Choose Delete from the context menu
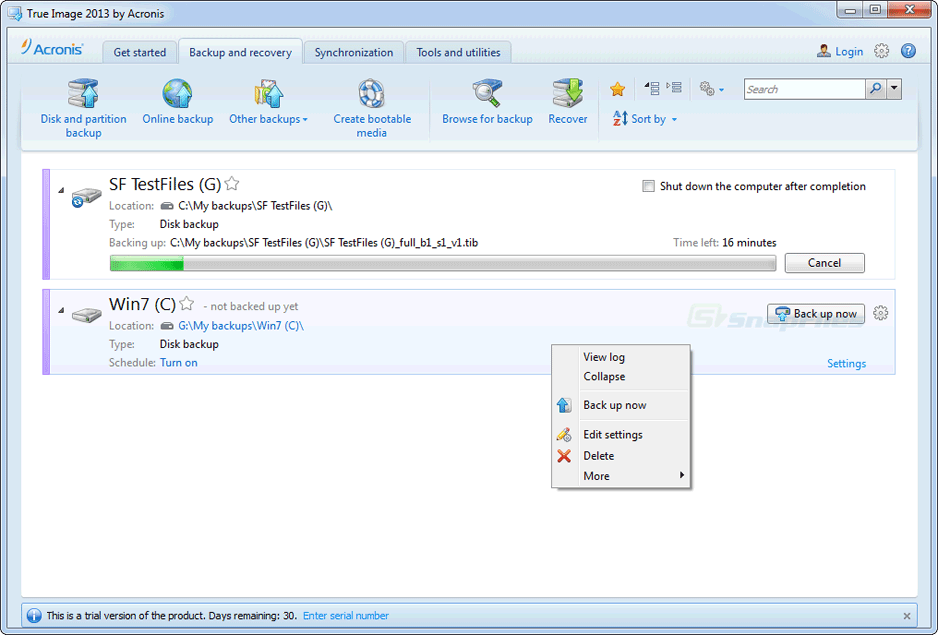 tap(621, 455)
